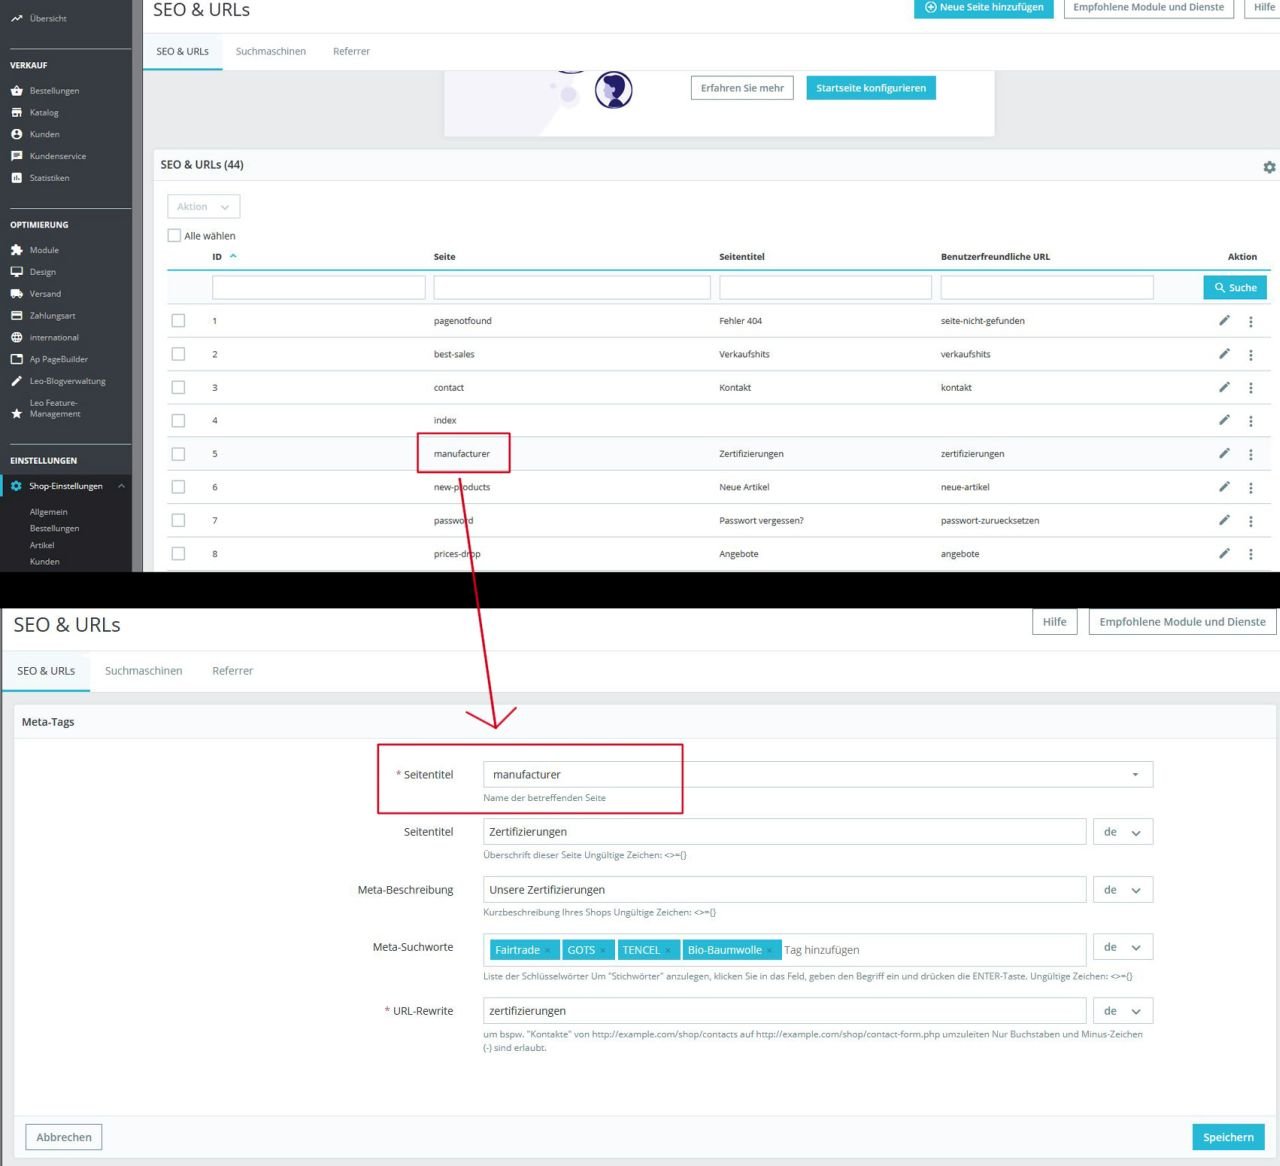Click the ID filter input field
Screen dimensions: 1280x1166
click(x=319, y=288)
